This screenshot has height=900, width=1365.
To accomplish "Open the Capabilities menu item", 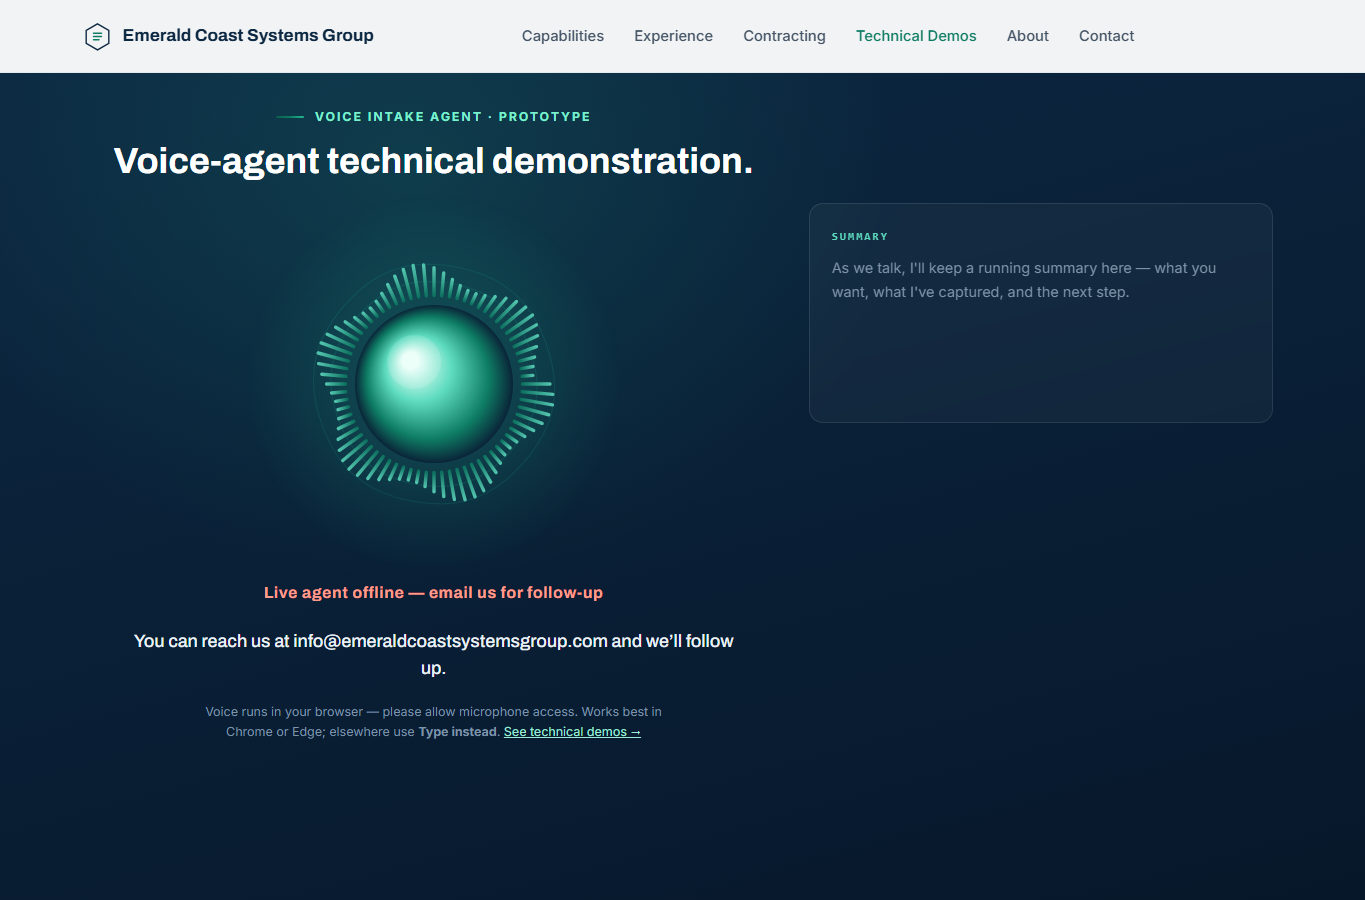I will [x=563, y=36].
